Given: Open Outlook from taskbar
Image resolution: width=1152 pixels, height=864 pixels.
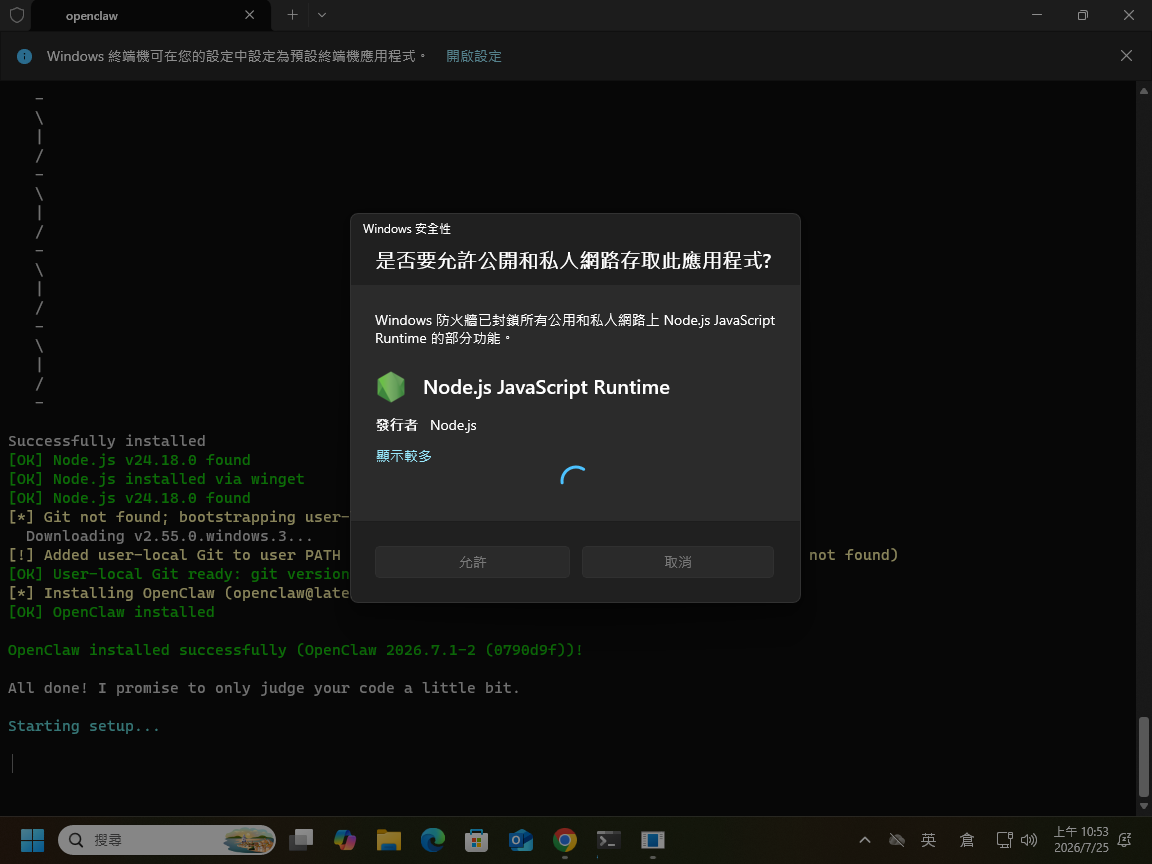Looking at the screenshot, I should 521,840.
